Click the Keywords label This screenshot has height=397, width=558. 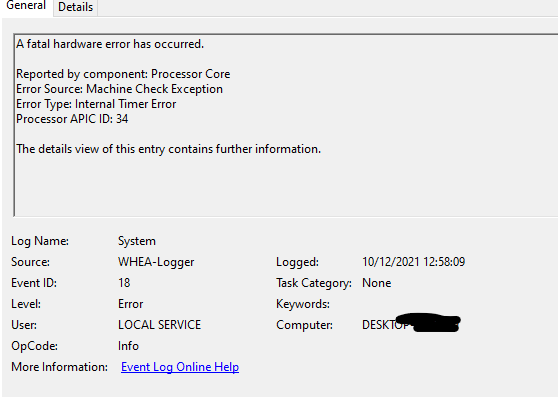(x=303, y=304)
